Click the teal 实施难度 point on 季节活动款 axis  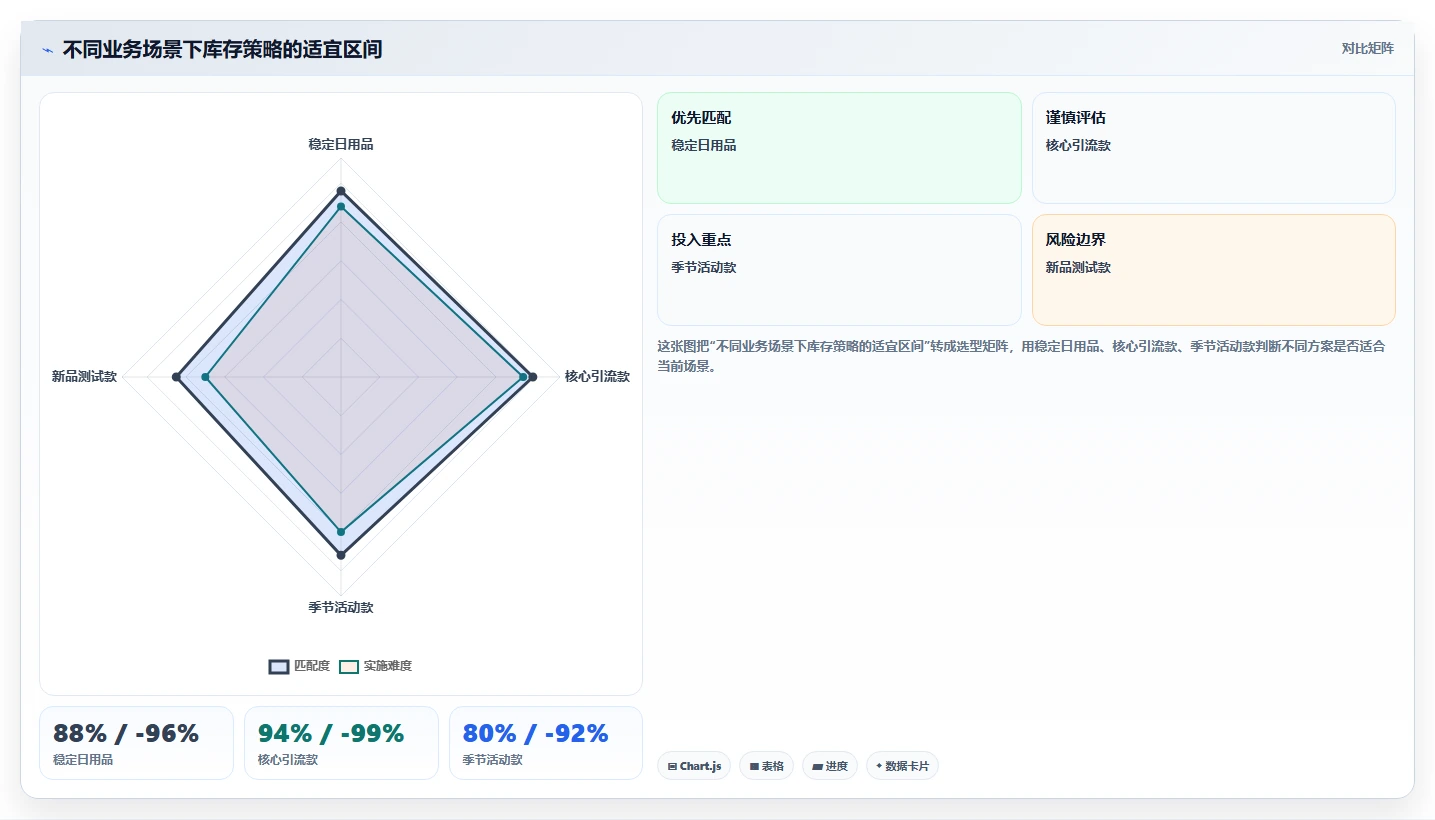pyautogui.click(x=341, y=532)
